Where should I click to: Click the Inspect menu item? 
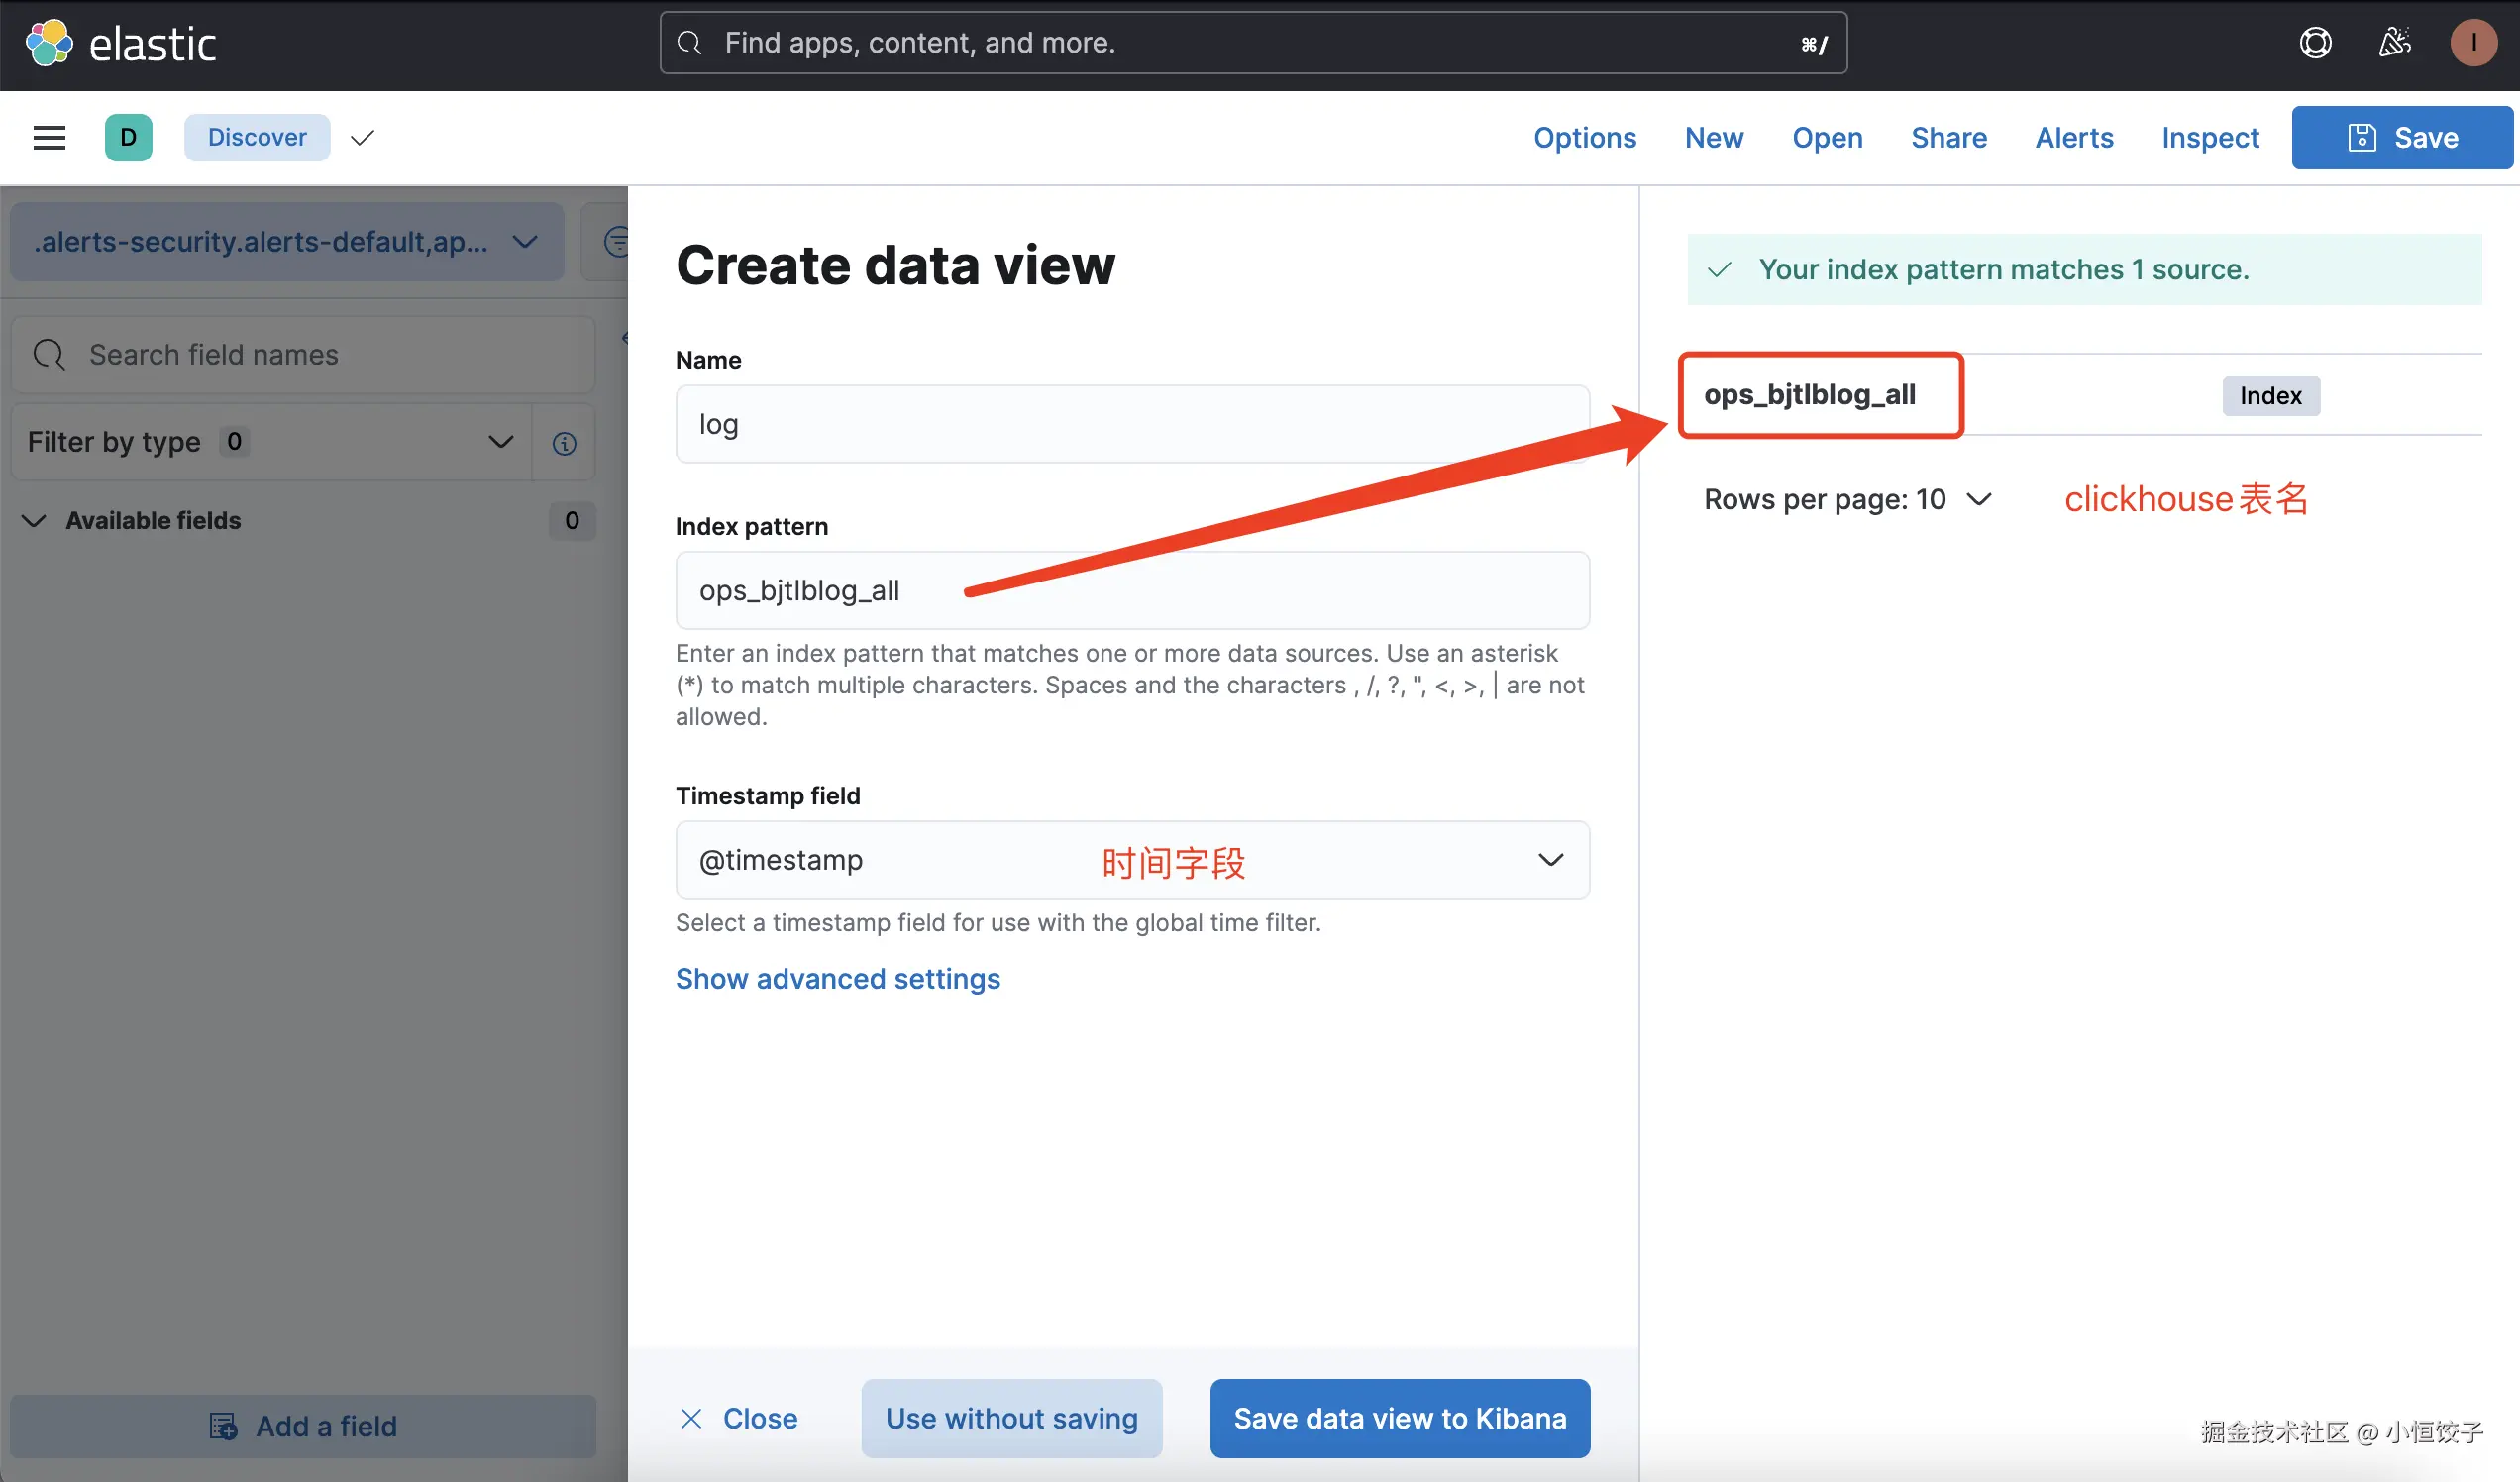point(2209,137)
